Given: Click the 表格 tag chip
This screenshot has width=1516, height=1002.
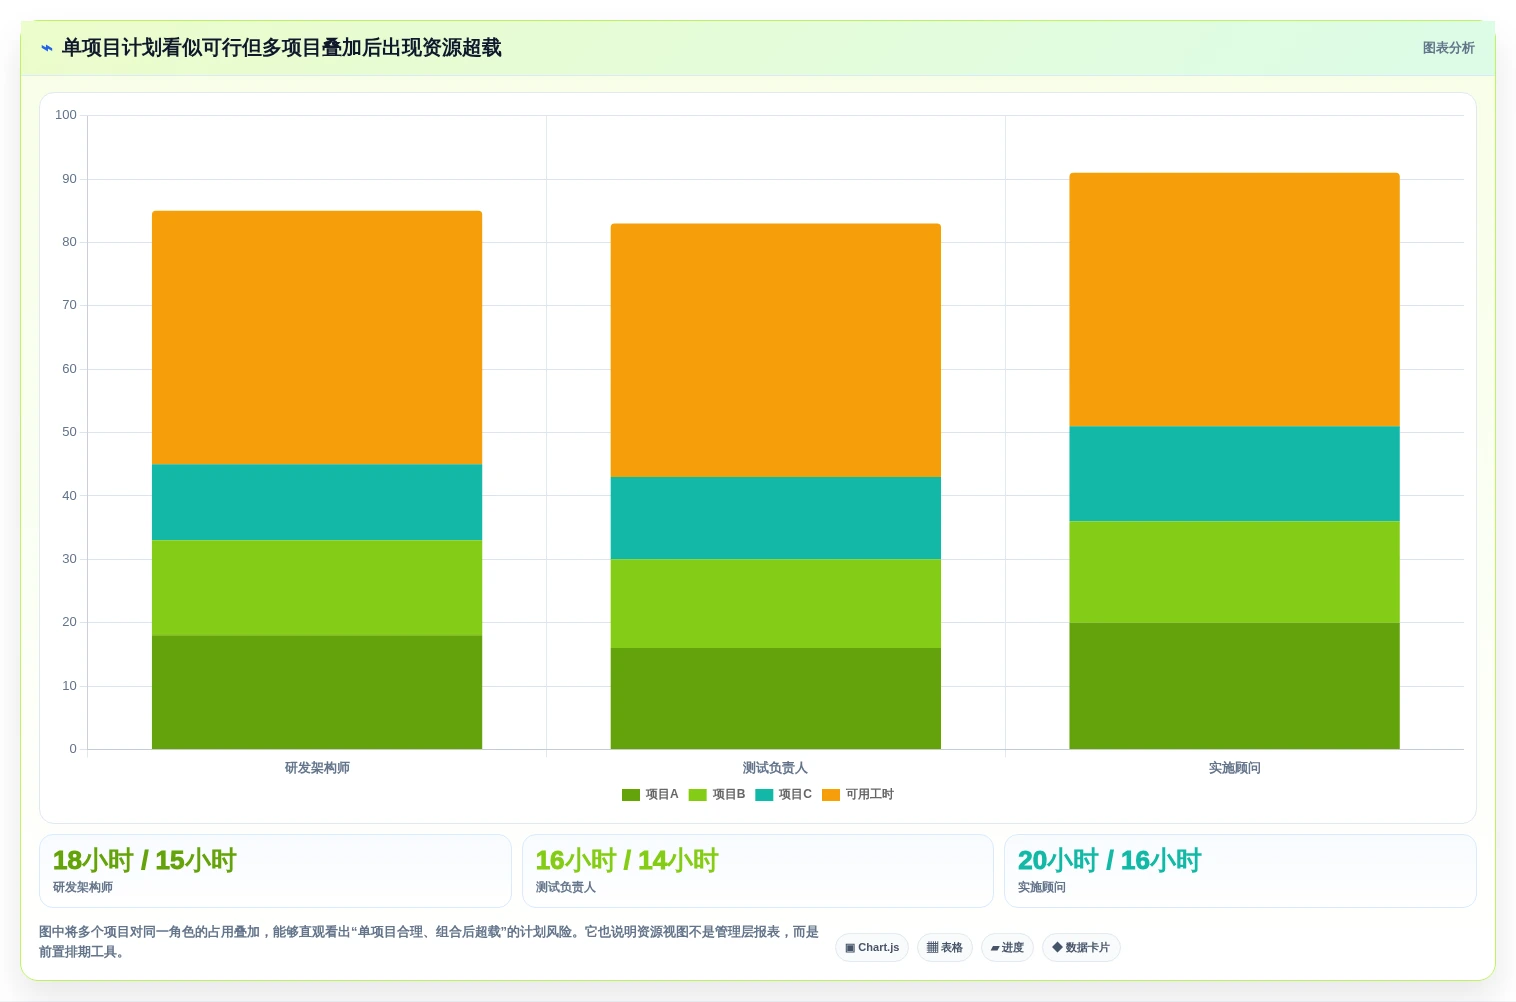Looking at the screenshot, I should click(945, 948).
